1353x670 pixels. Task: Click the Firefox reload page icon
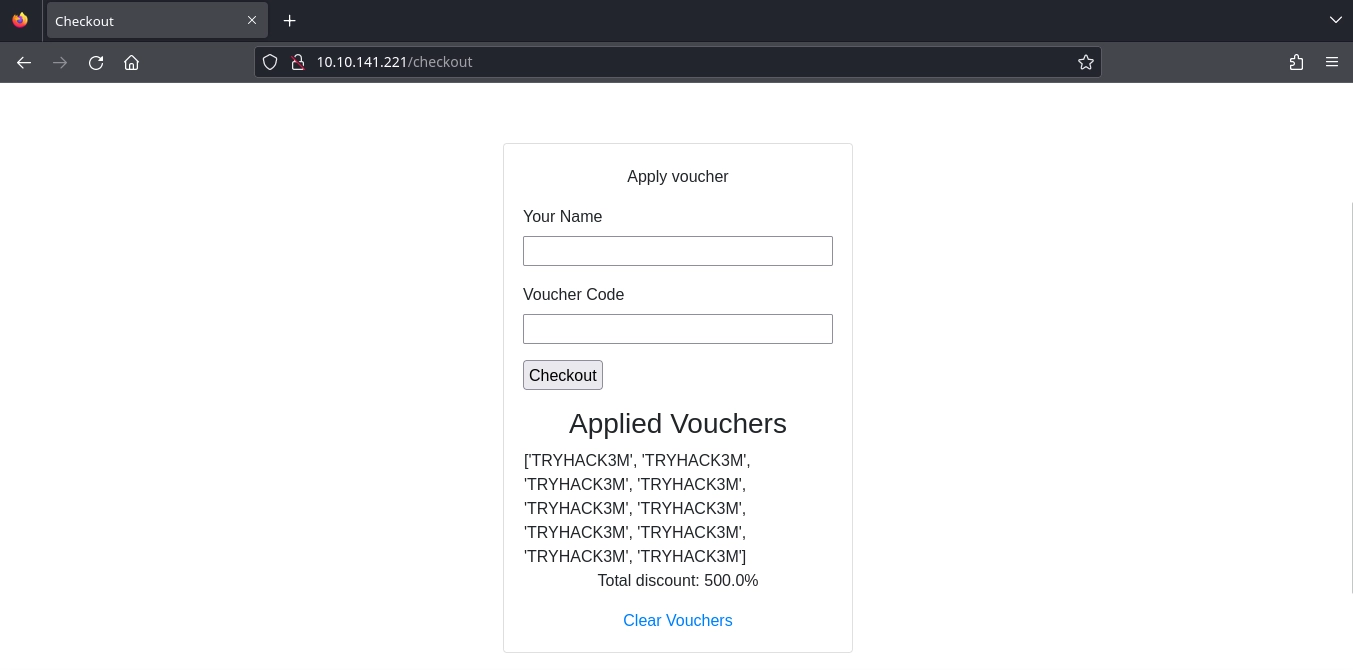tap(96, 62)
